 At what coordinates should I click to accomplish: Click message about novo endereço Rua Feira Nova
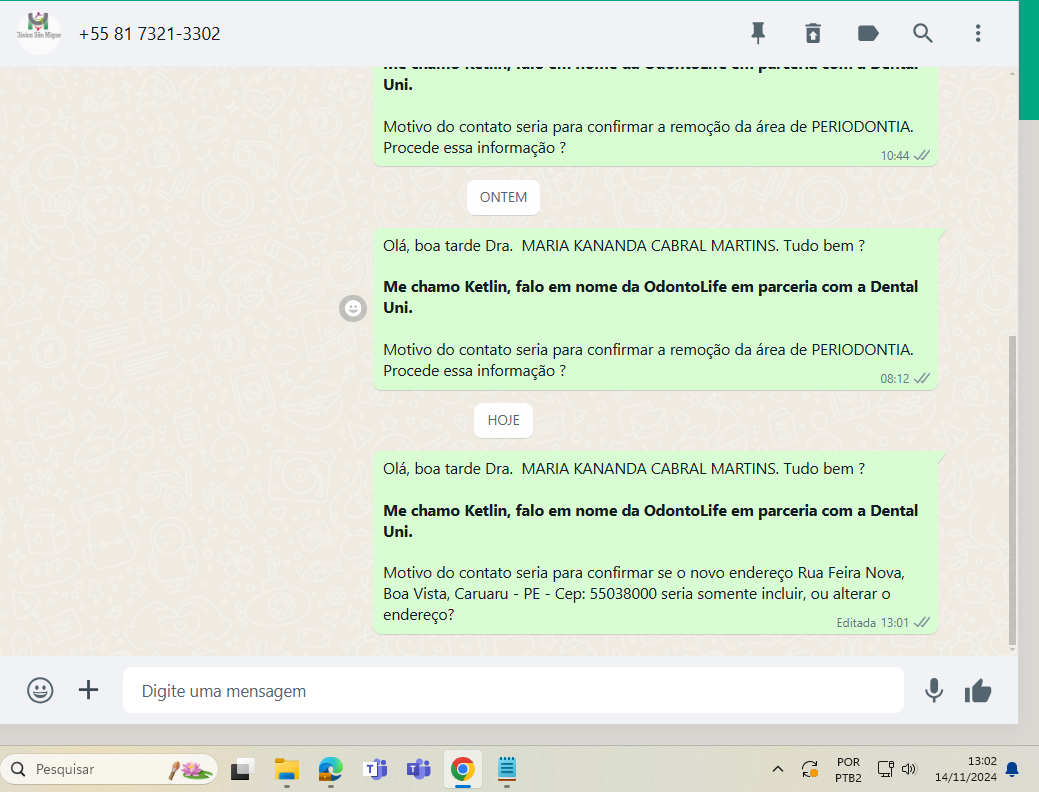[655, 542]
